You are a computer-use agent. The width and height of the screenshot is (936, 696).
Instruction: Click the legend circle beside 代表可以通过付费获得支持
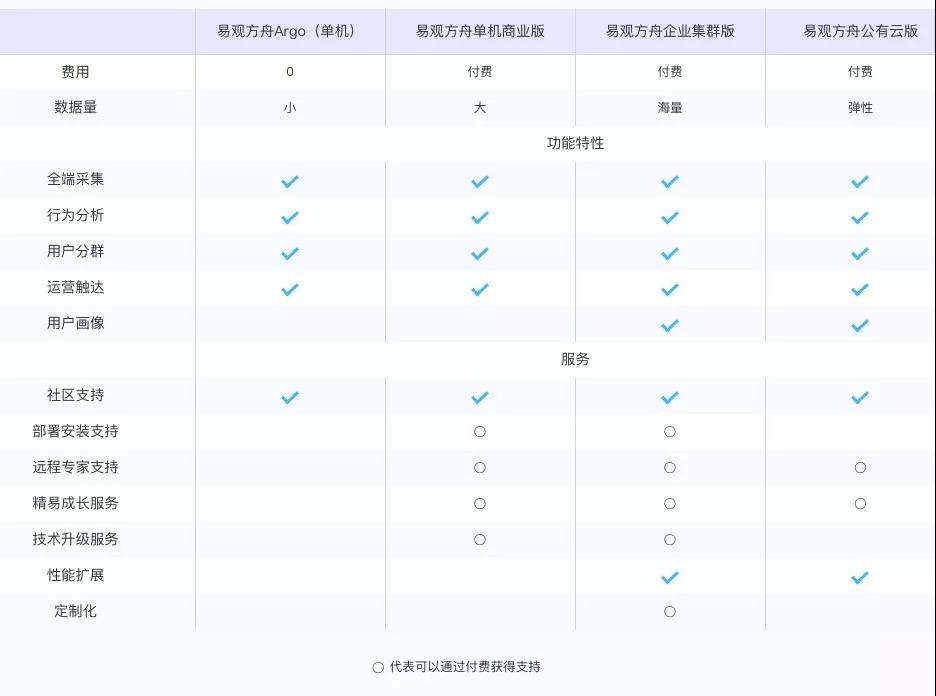click(x=378, y=667)
